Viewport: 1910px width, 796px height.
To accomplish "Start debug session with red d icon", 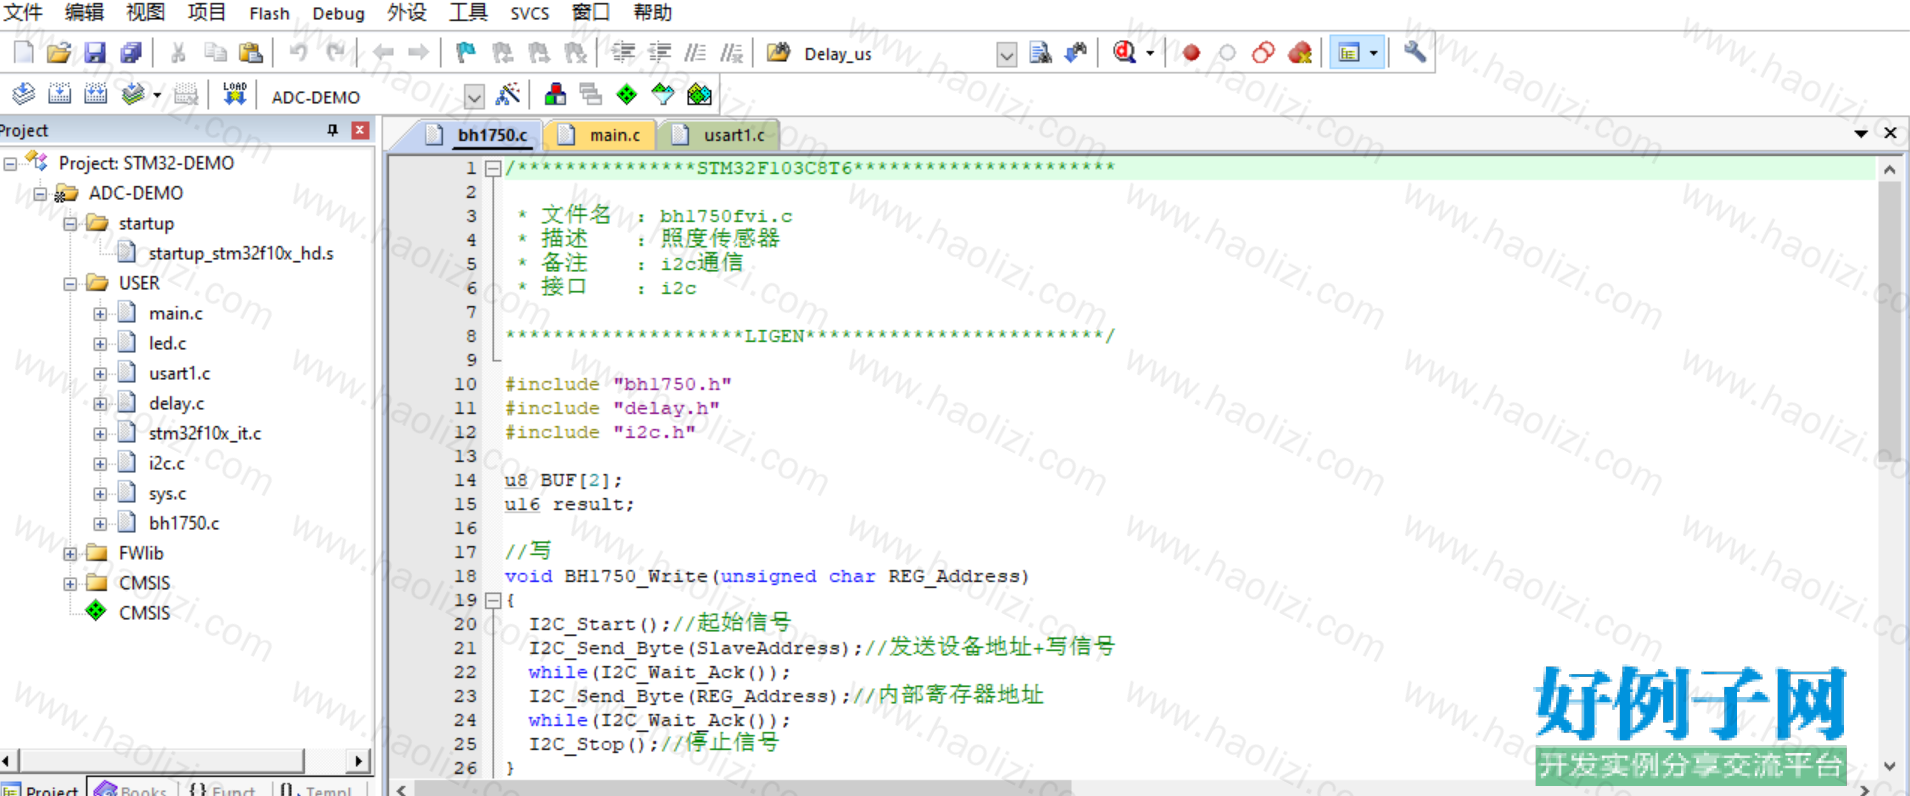I will click(1124, 53).
